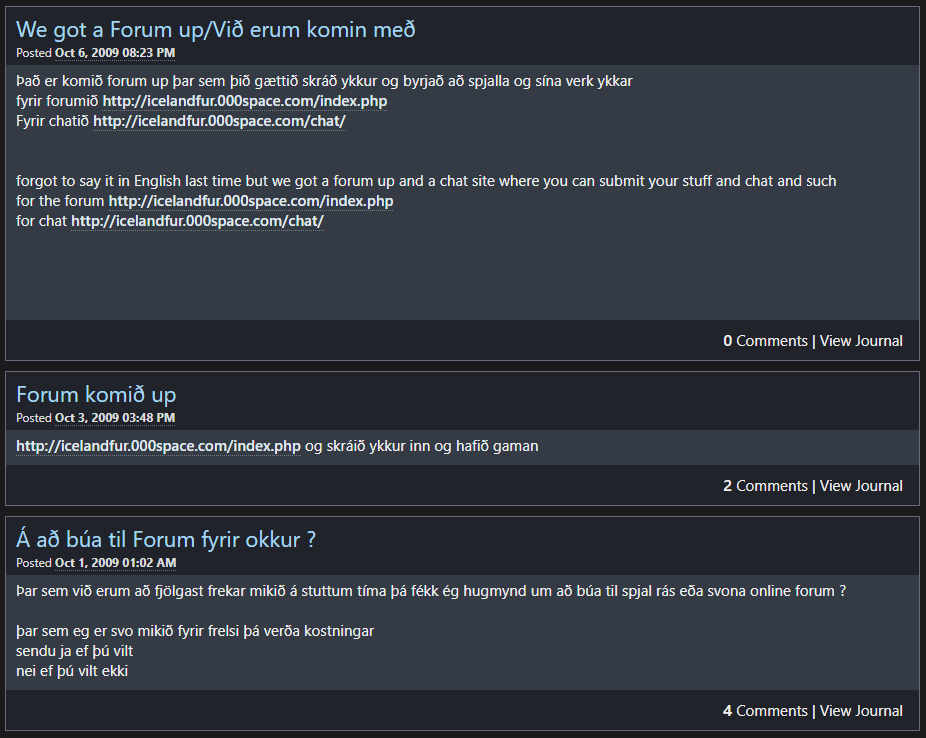Screen dimensions: 926x738
Task: Open the index.php link after 'for the forum'
Action: point(251,201)
